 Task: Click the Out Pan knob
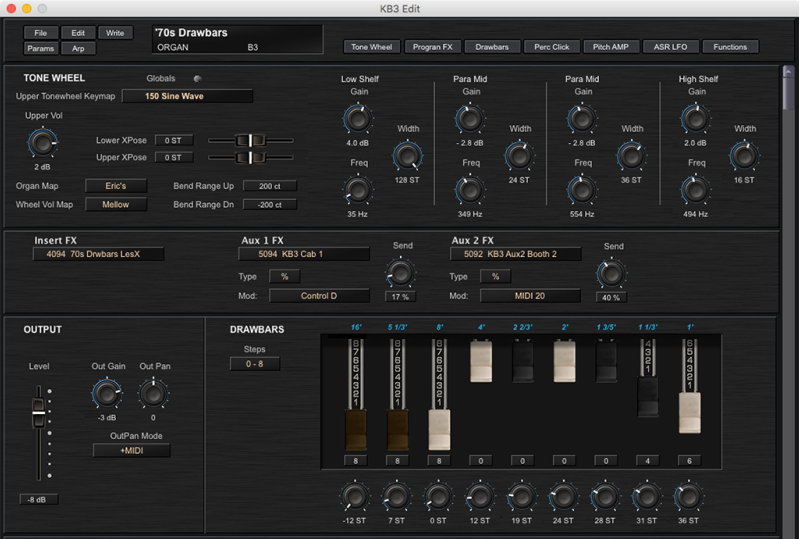[153, 394]
